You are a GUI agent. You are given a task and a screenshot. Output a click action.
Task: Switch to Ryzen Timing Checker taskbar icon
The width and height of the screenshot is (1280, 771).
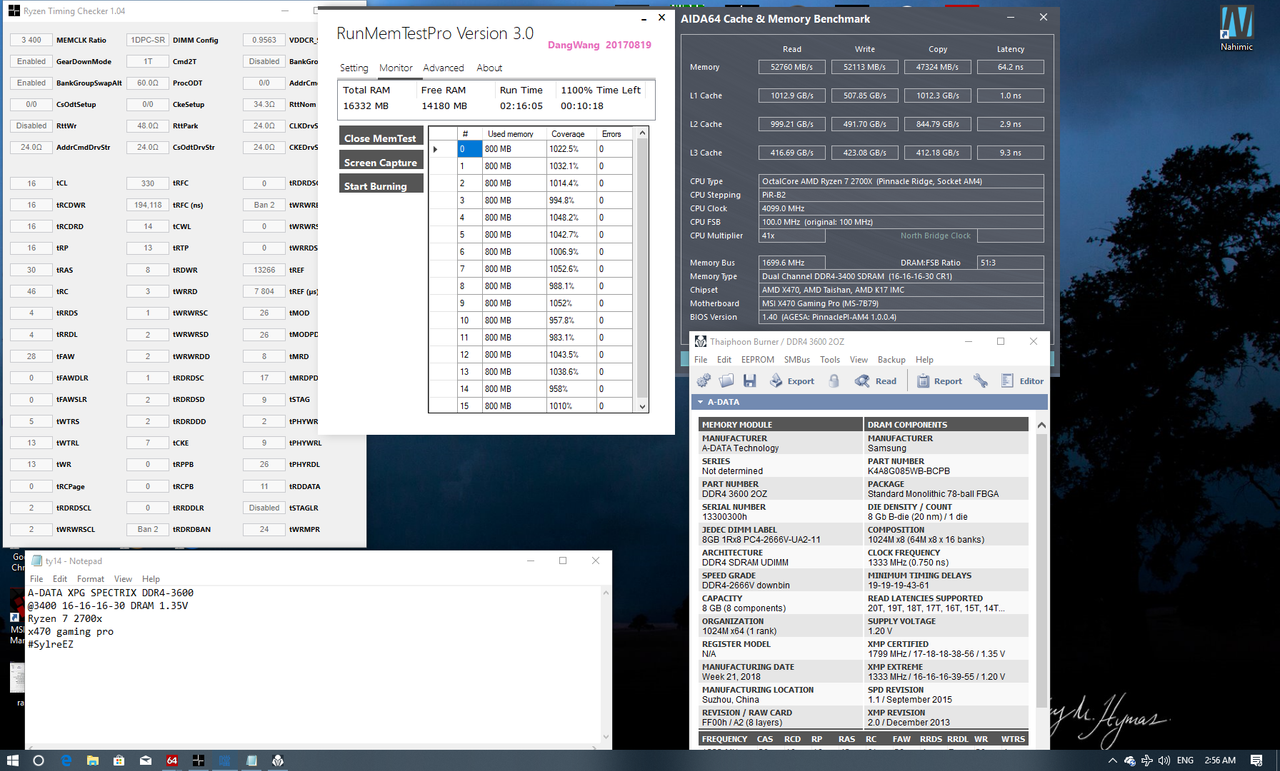click(x=198, y=760)
